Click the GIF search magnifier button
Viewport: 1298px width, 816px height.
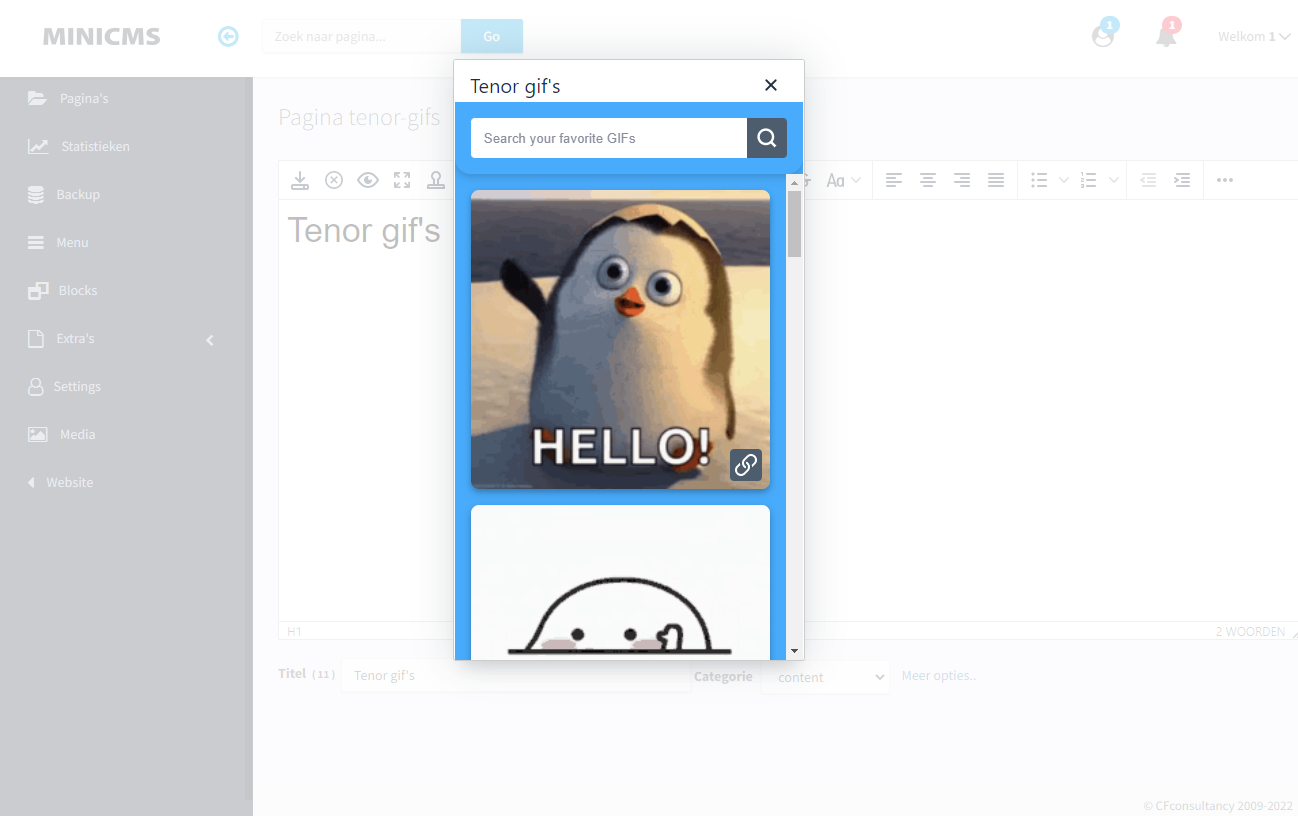[767, 138]
